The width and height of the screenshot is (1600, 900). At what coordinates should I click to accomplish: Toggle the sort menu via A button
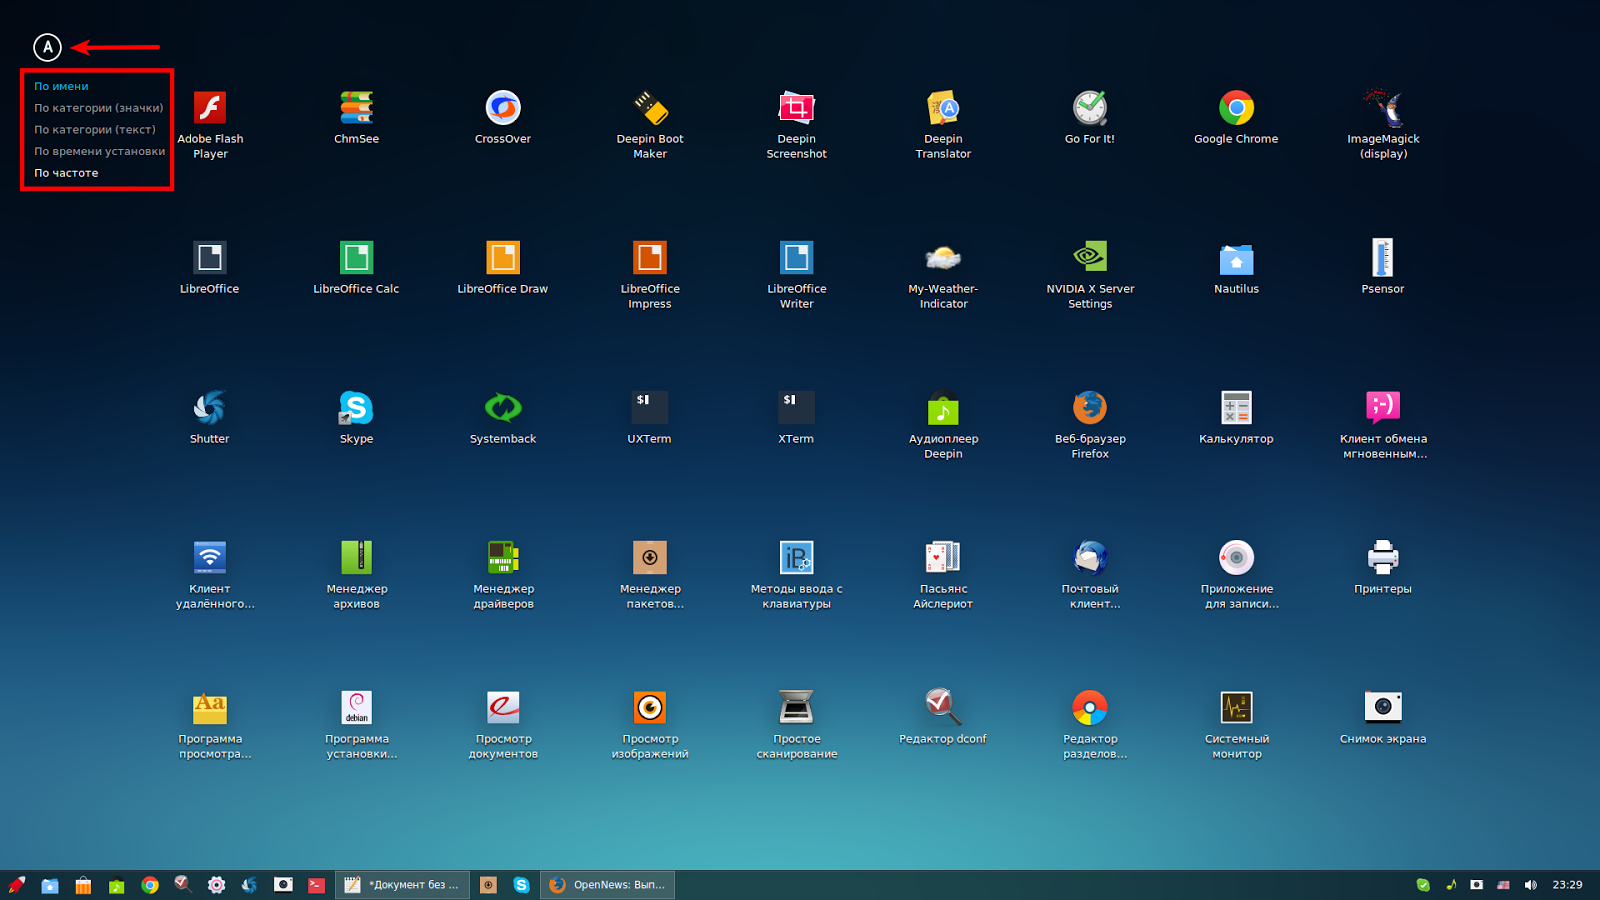pos(47,47)
